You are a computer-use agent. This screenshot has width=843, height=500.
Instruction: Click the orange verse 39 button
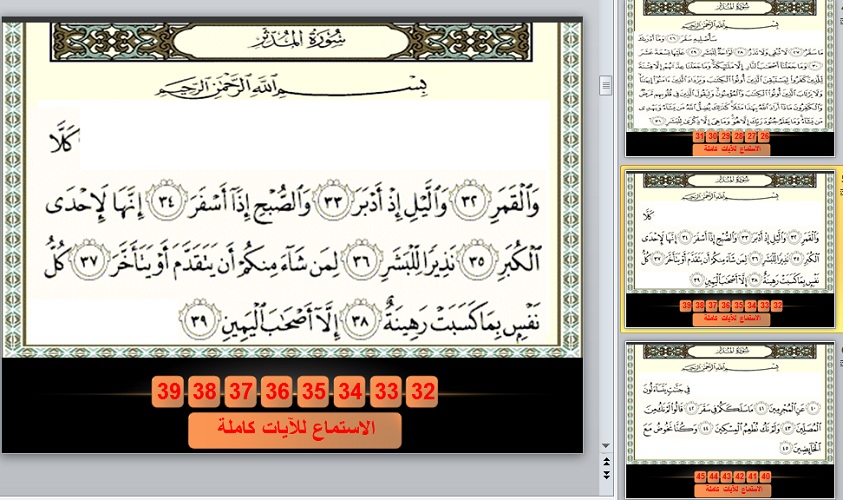tap(168, 391)
